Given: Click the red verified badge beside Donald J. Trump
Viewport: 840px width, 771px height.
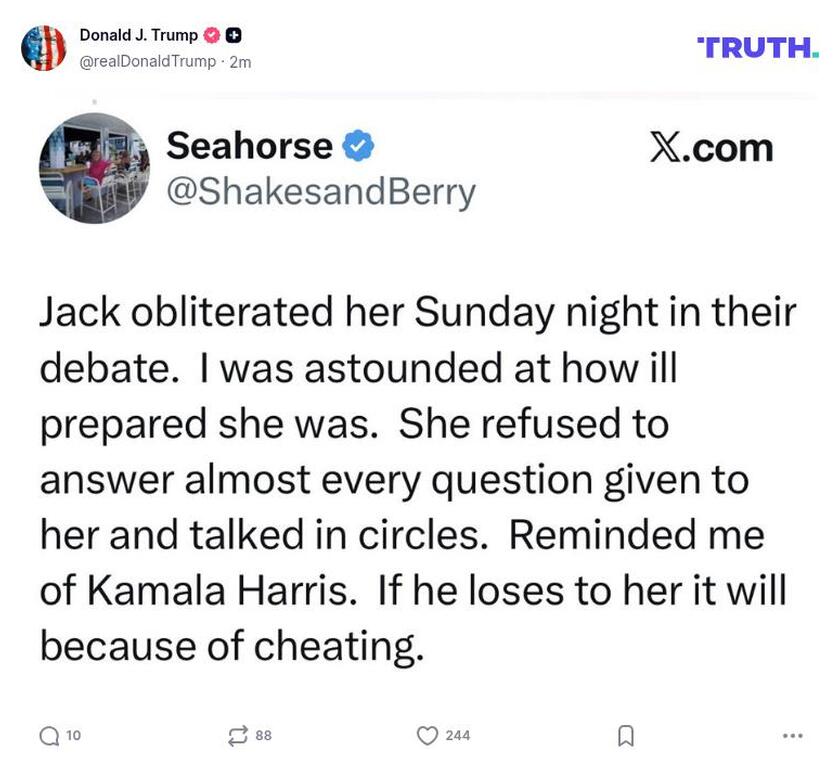Looking at the screenshot, I should [x=211, y=36].
